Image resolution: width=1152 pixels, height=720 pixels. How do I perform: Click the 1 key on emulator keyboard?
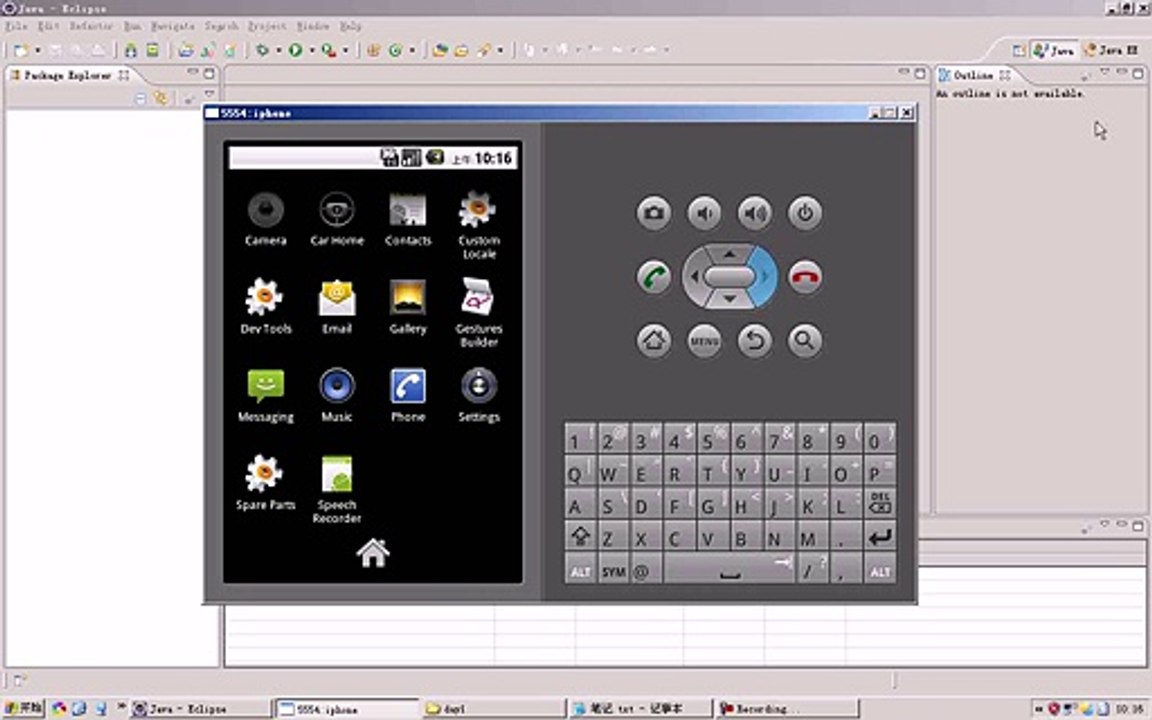[580, 438]
